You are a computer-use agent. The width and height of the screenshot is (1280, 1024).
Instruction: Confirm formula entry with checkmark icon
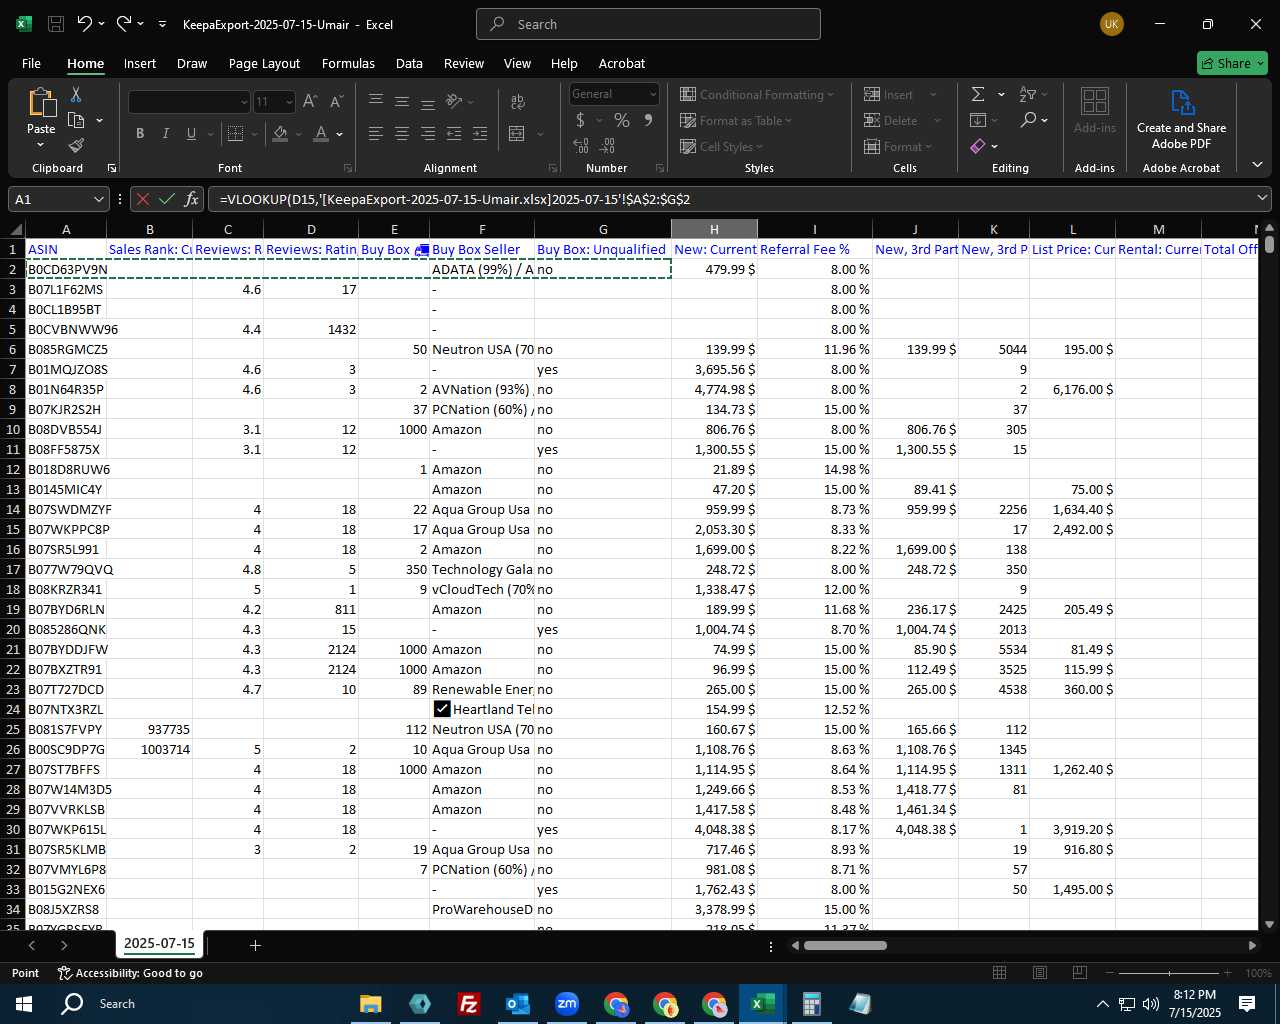coord(167,199)
